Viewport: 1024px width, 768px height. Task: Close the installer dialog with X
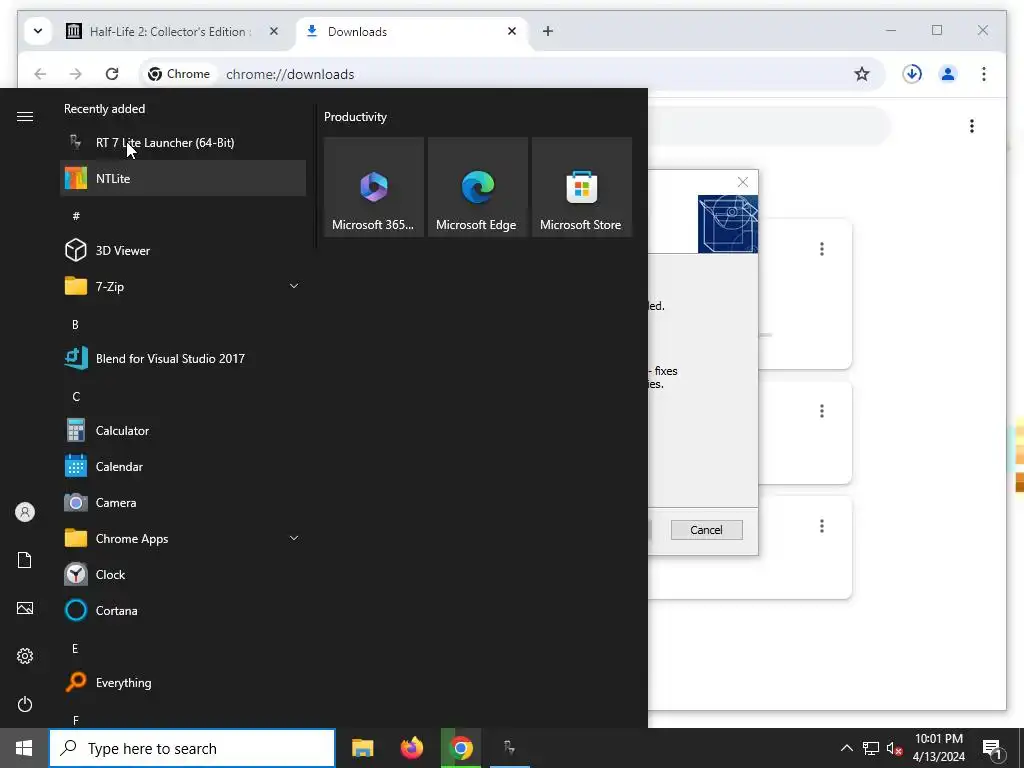click(743, 182)
